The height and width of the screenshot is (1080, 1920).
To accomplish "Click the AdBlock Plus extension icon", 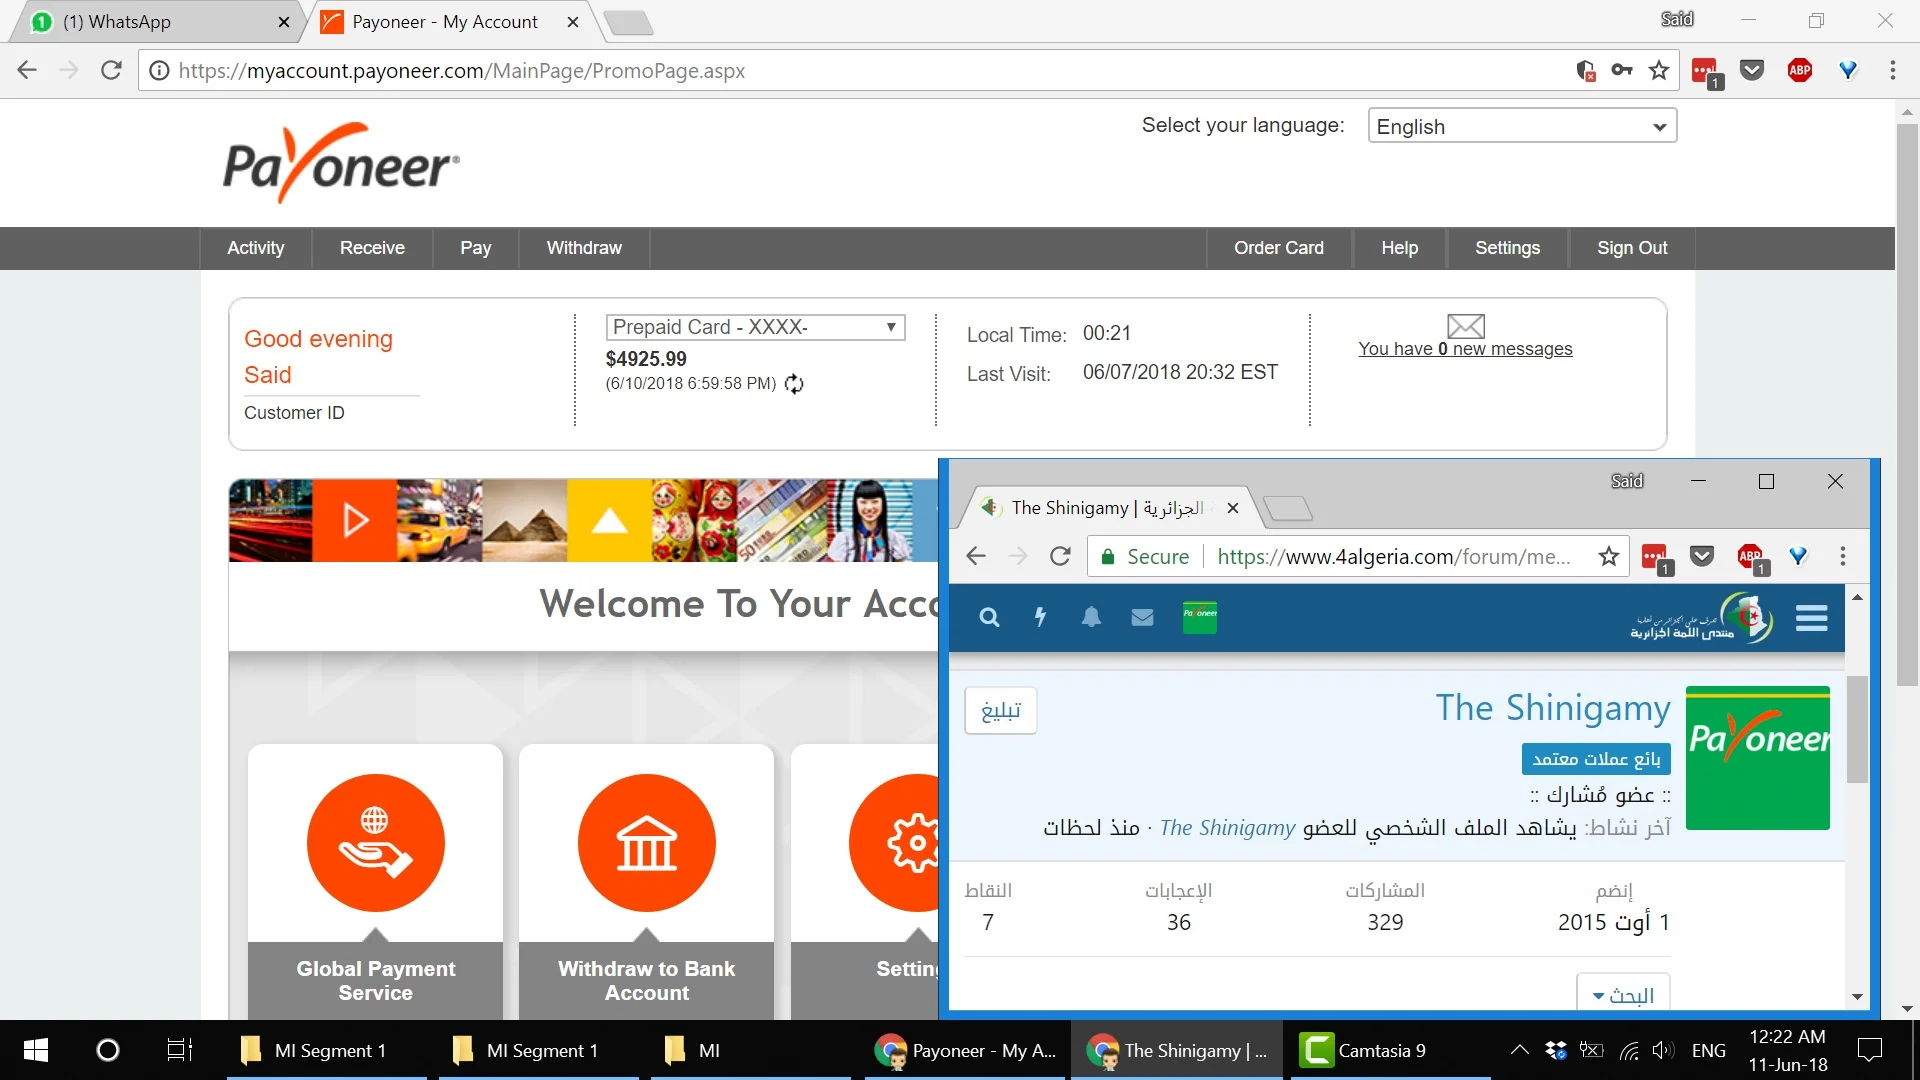I will (1799, 70).
